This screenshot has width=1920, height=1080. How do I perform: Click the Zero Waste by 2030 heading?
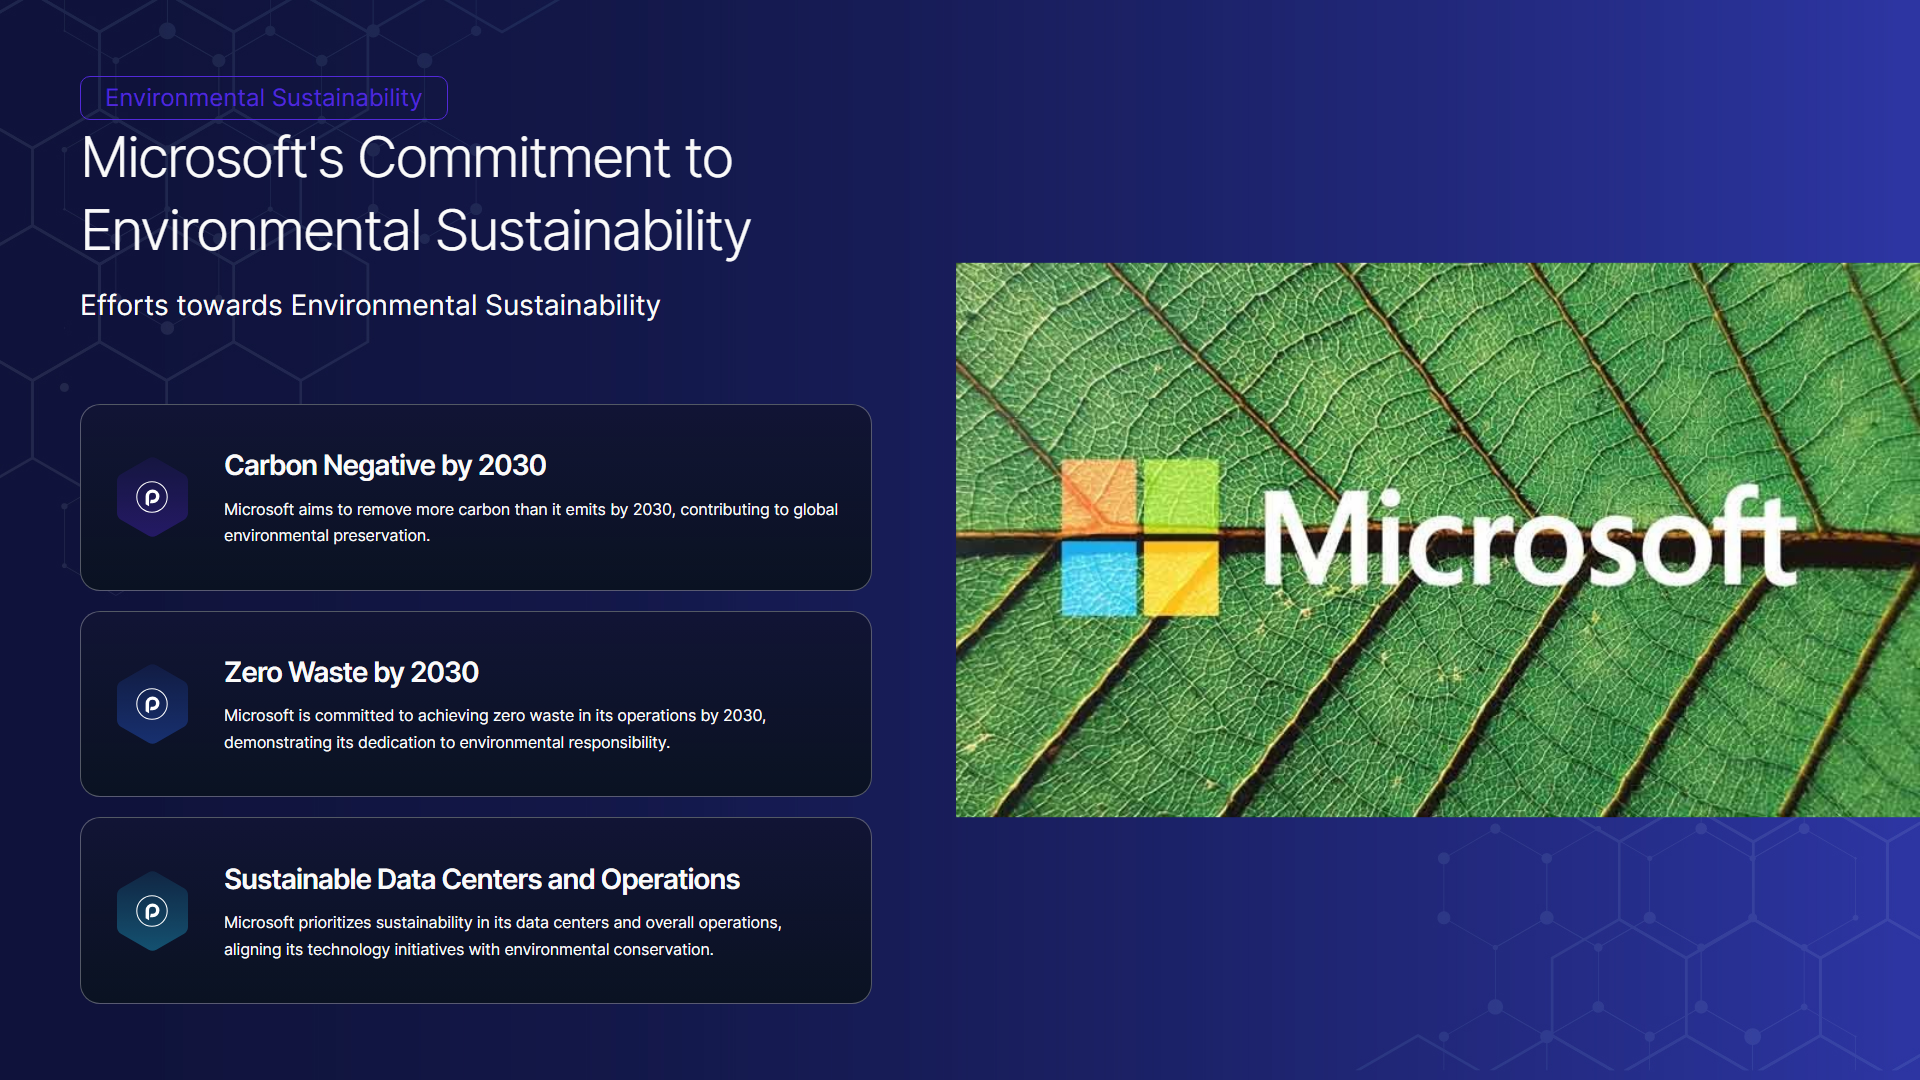point(351,672)
